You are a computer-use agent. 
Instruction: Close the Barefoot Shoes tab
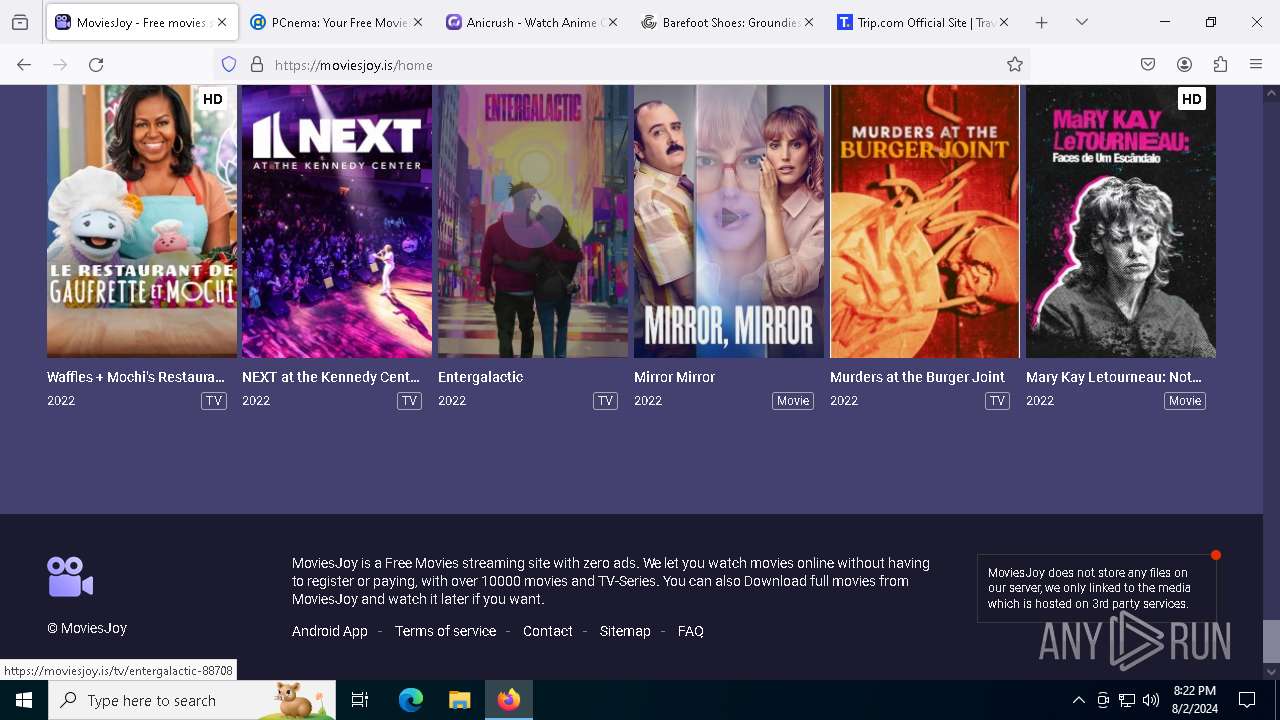(809, 22)
